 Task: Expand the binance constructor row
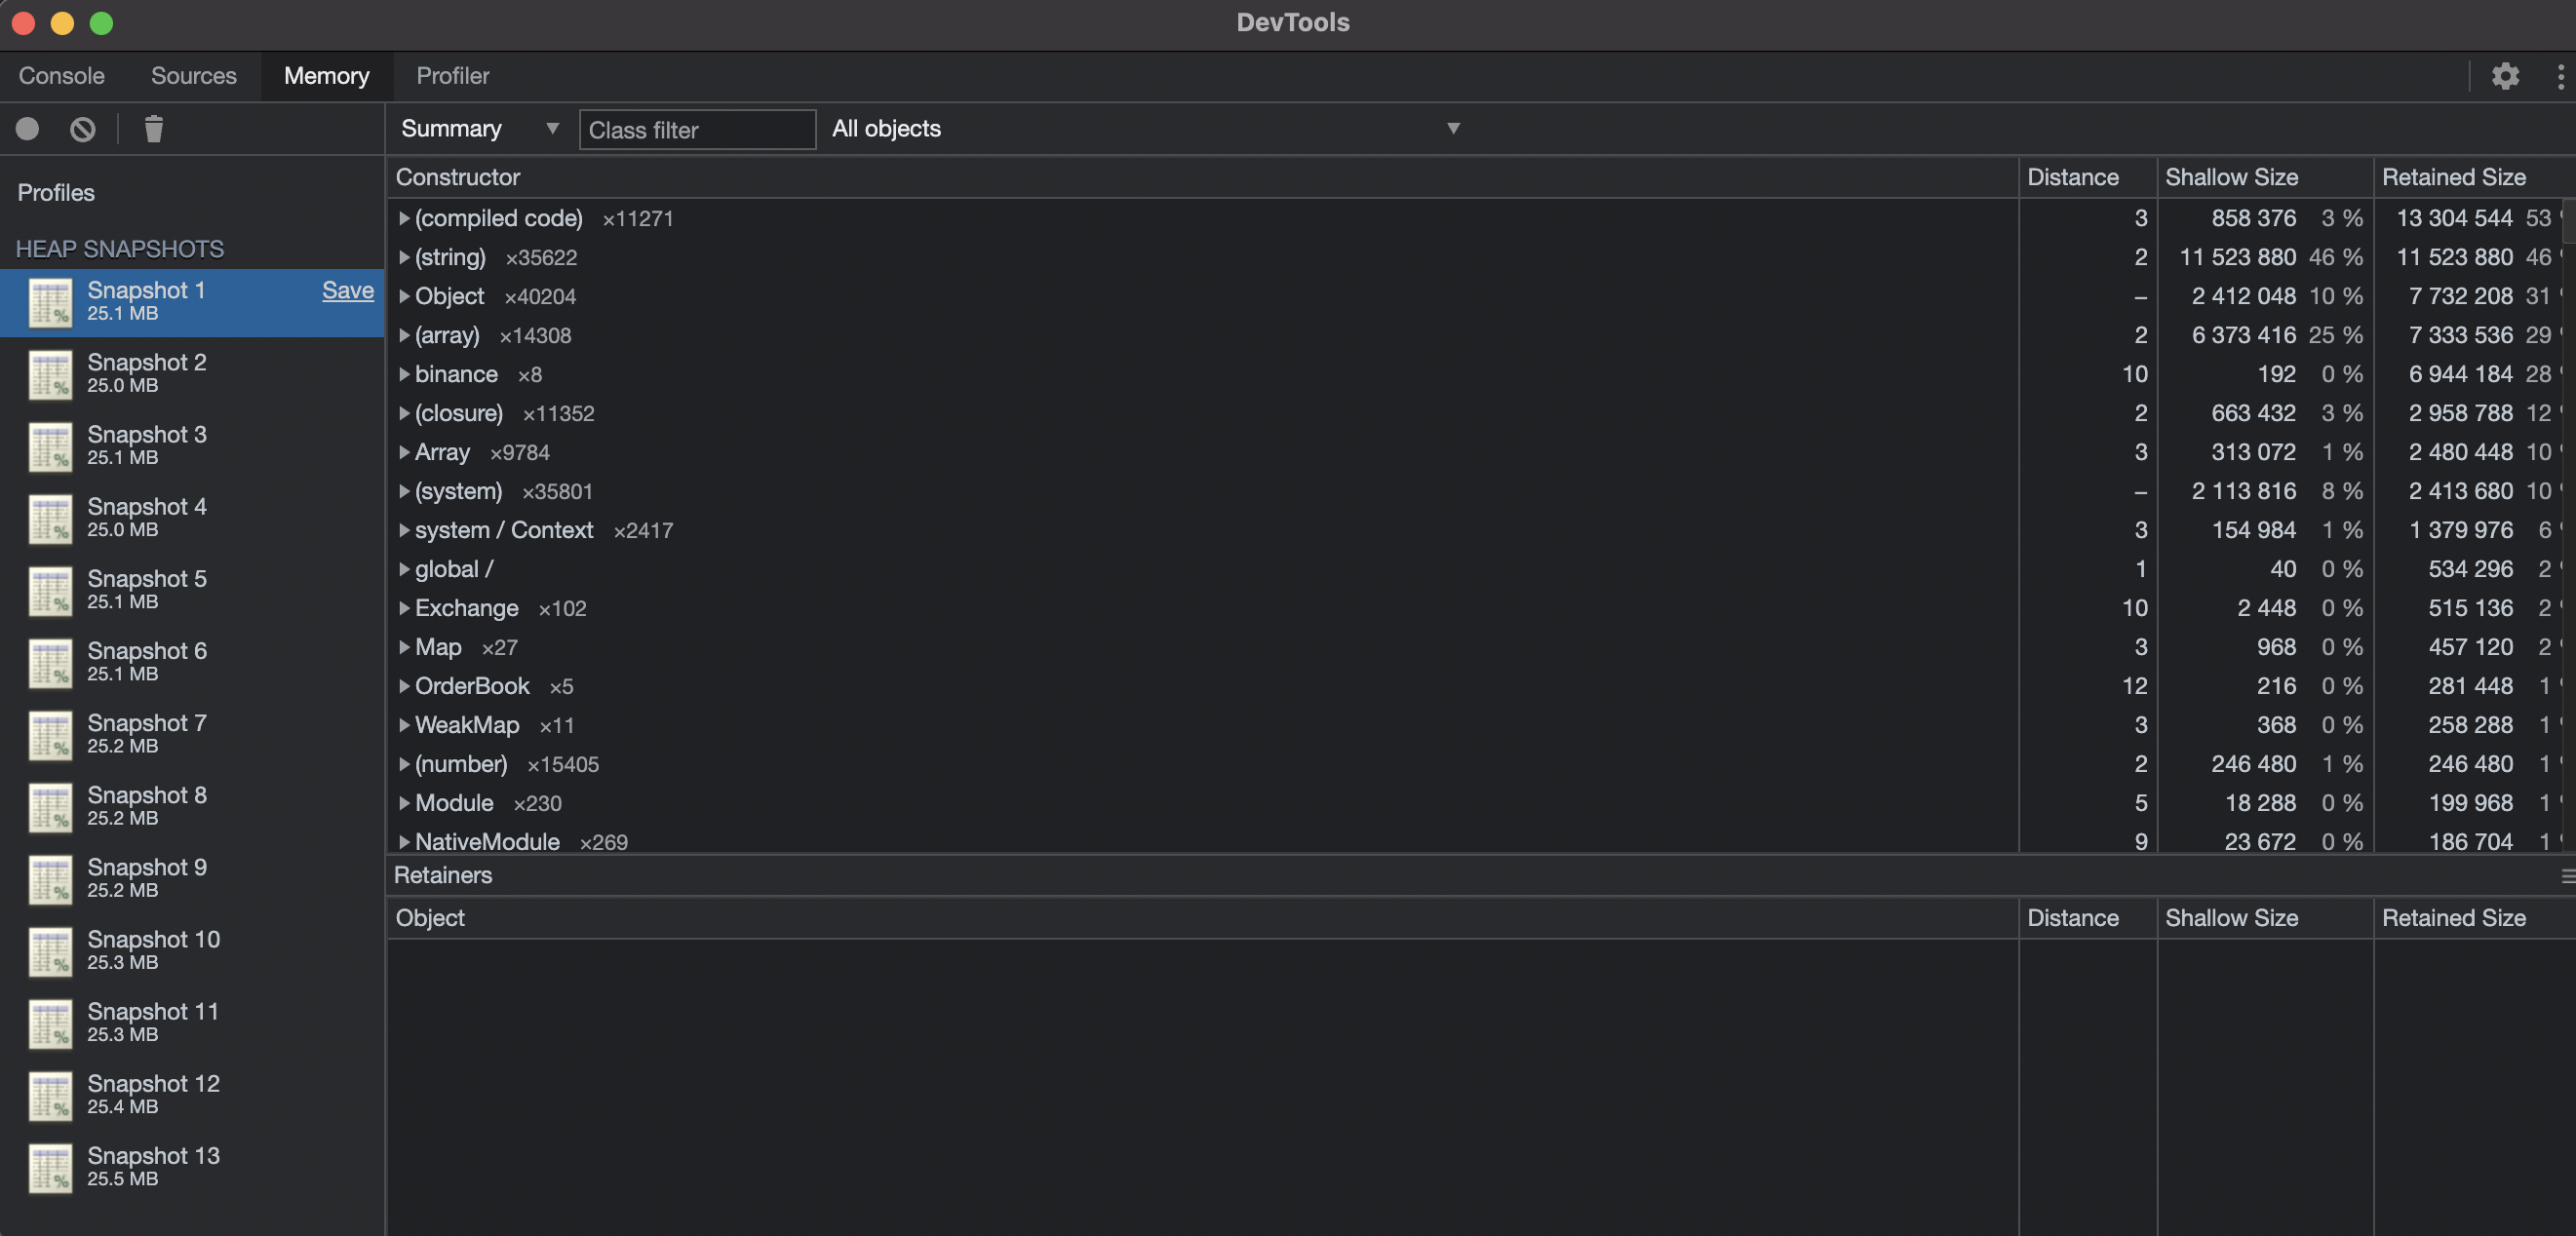(x=404, y=374)
